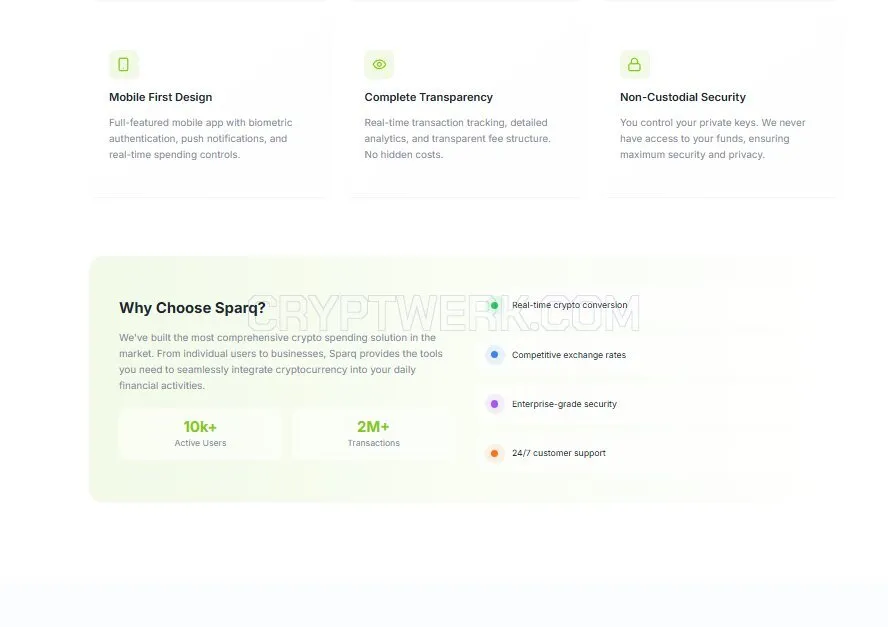Click the Real-time crypto conversion text

point(569,305)
